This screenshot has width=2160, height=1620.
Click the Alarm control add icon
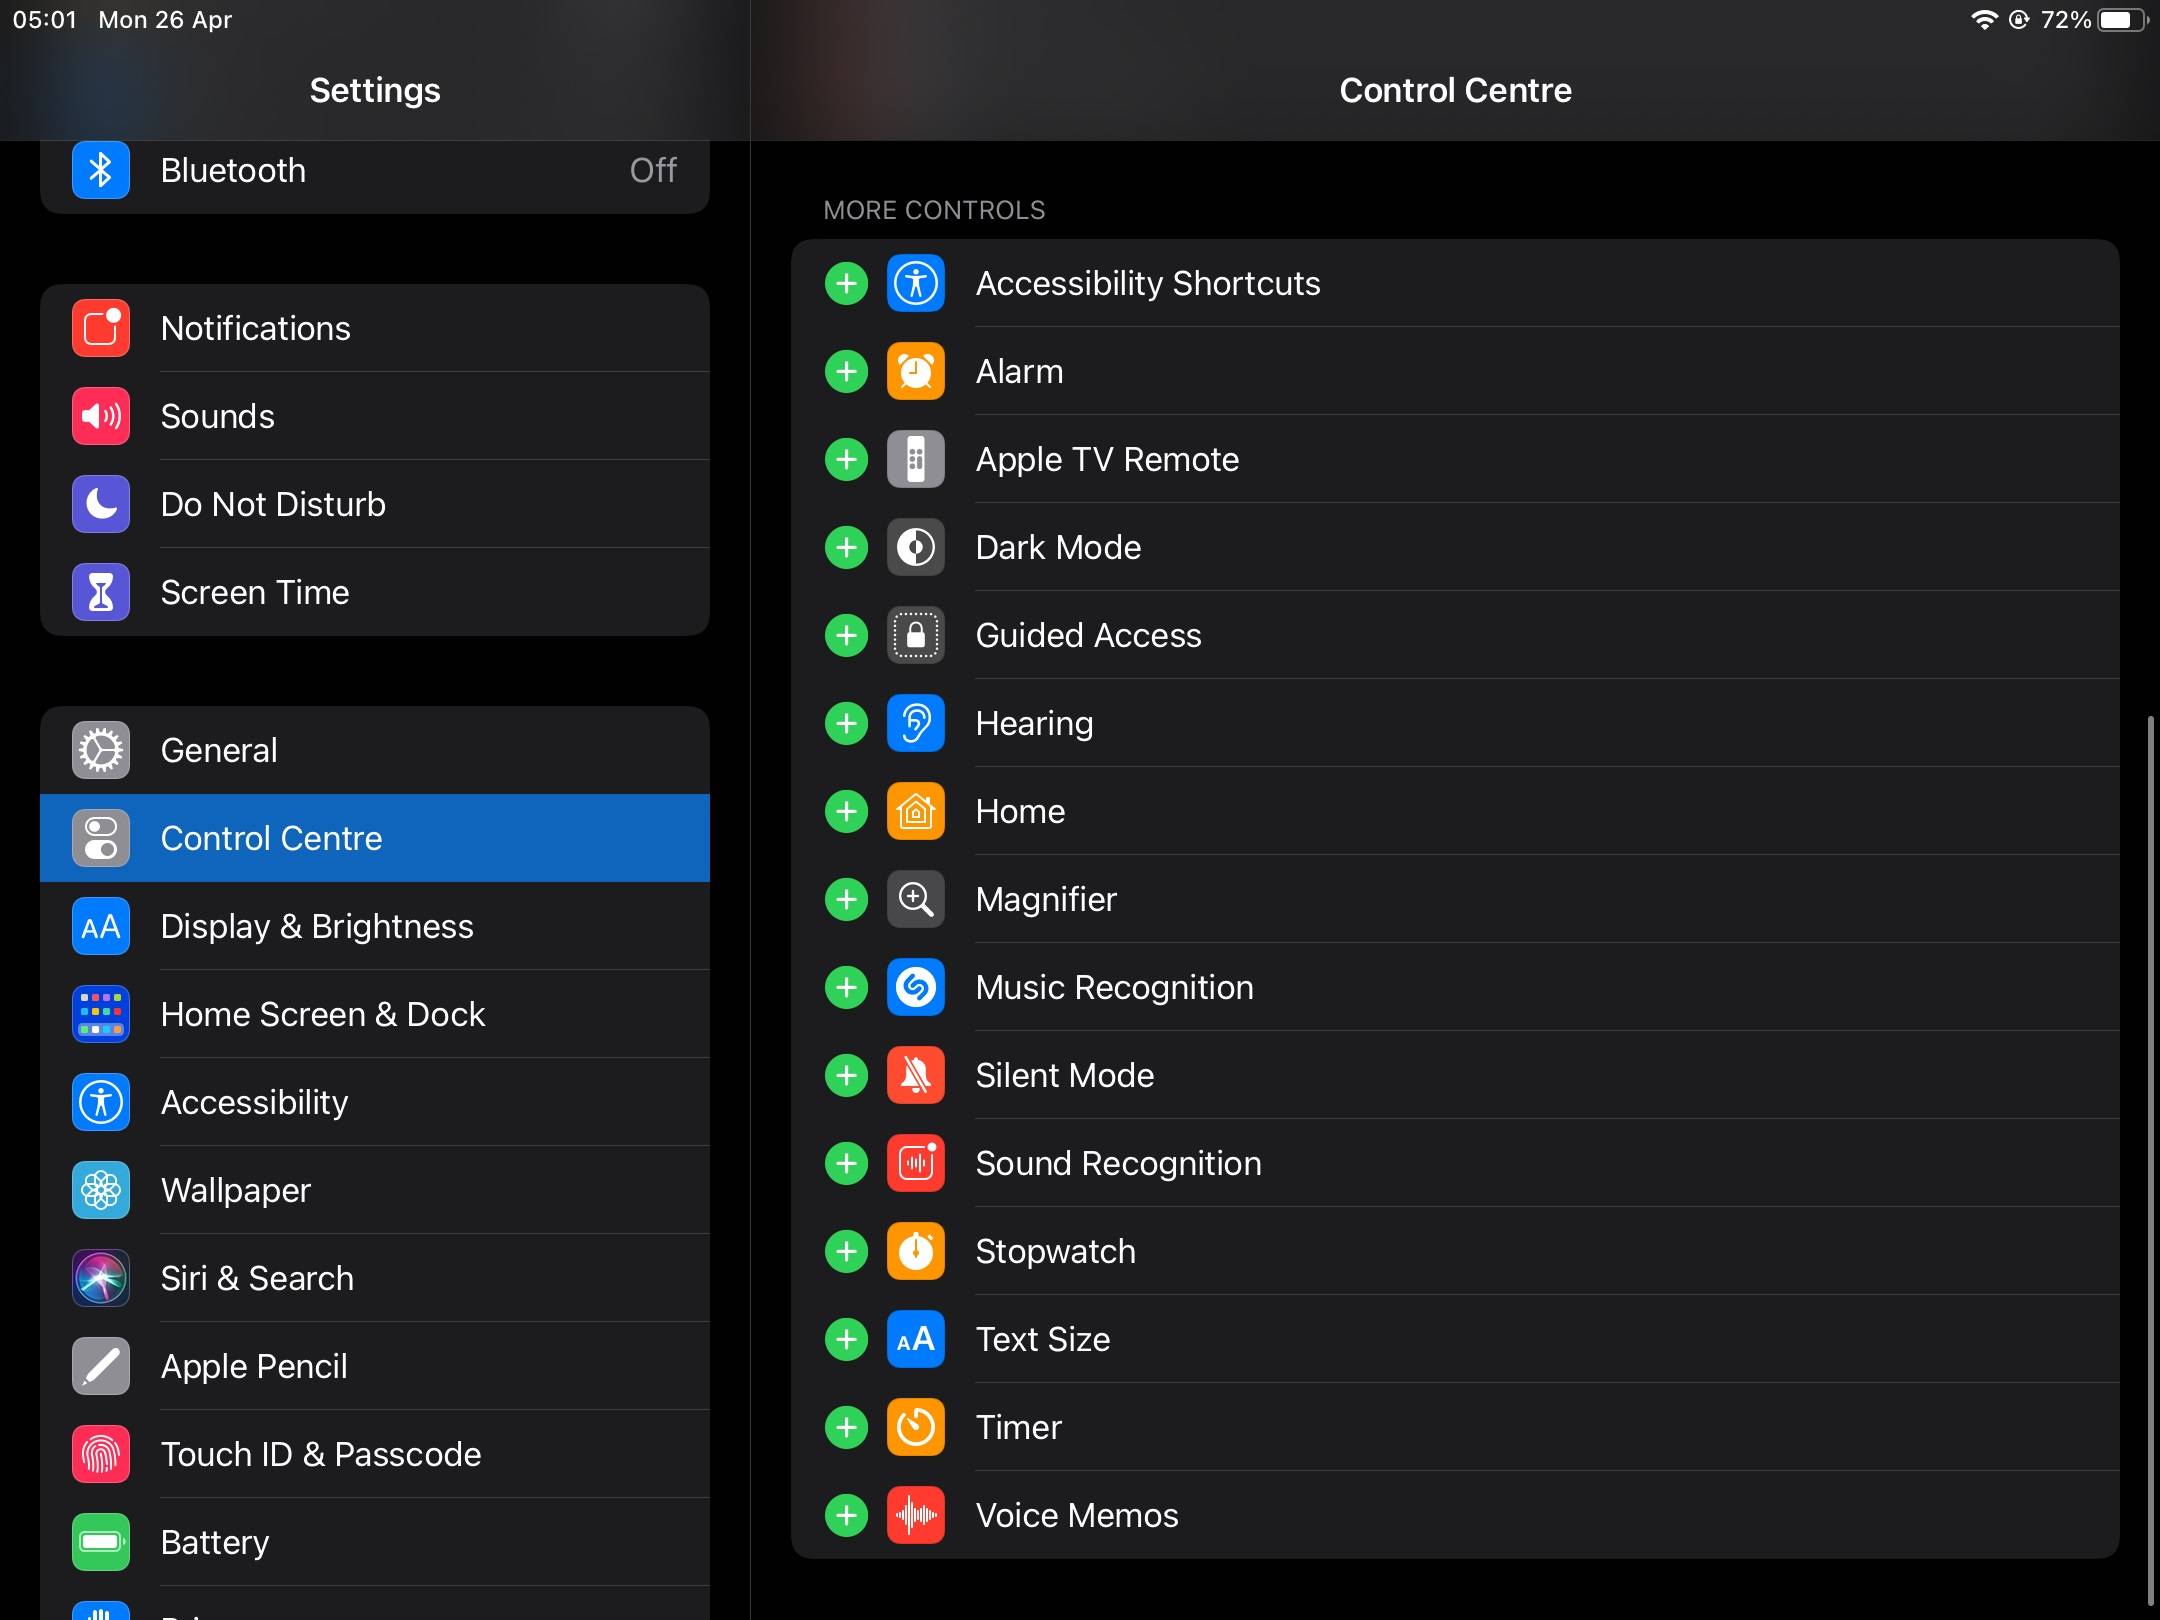(x=847, y=371)
